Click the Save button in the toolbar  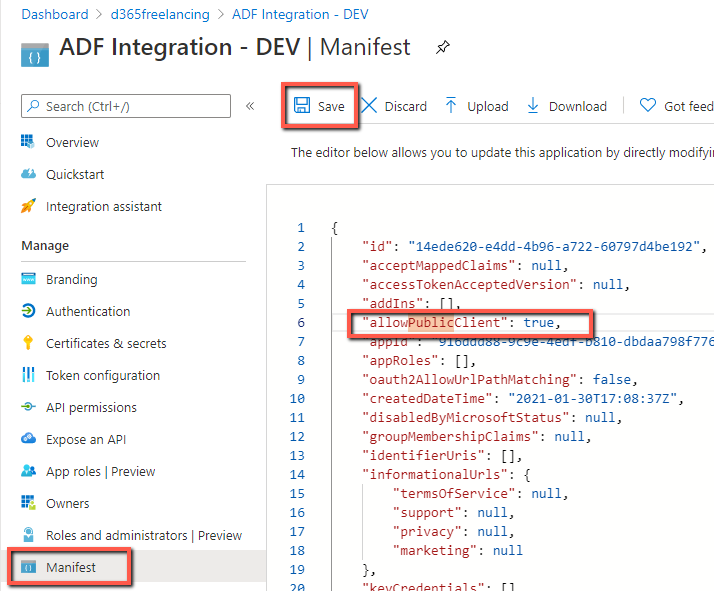click(x=319, y=106)
